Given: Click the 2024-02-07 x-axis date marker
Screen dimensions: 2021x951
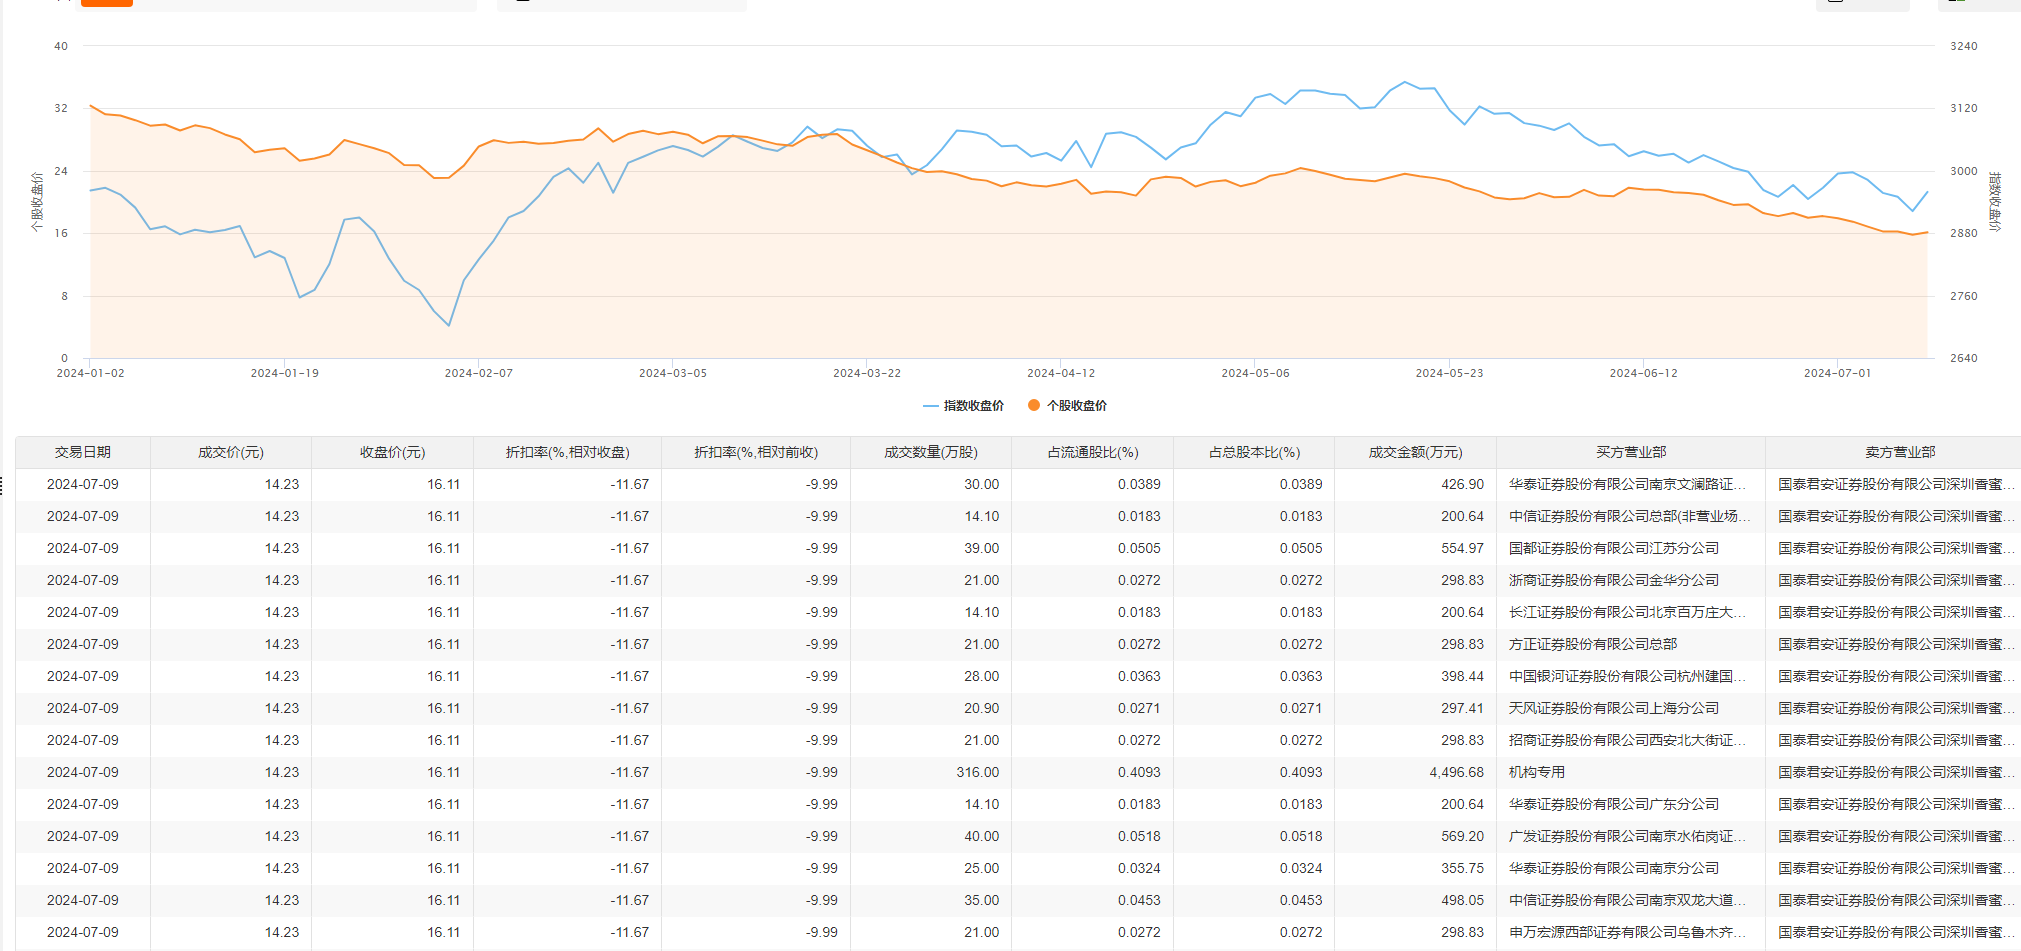Looking at the screenshot, I should (478, 373).
